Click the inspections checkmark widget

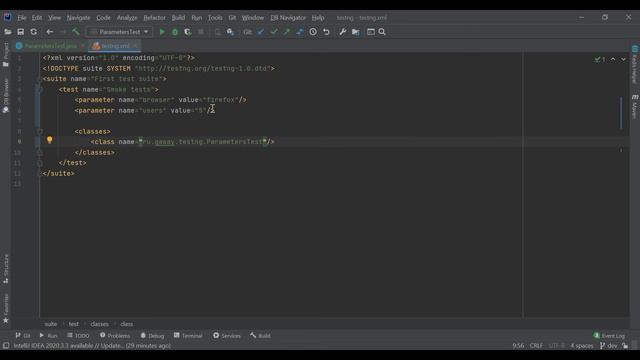(600, 59)
